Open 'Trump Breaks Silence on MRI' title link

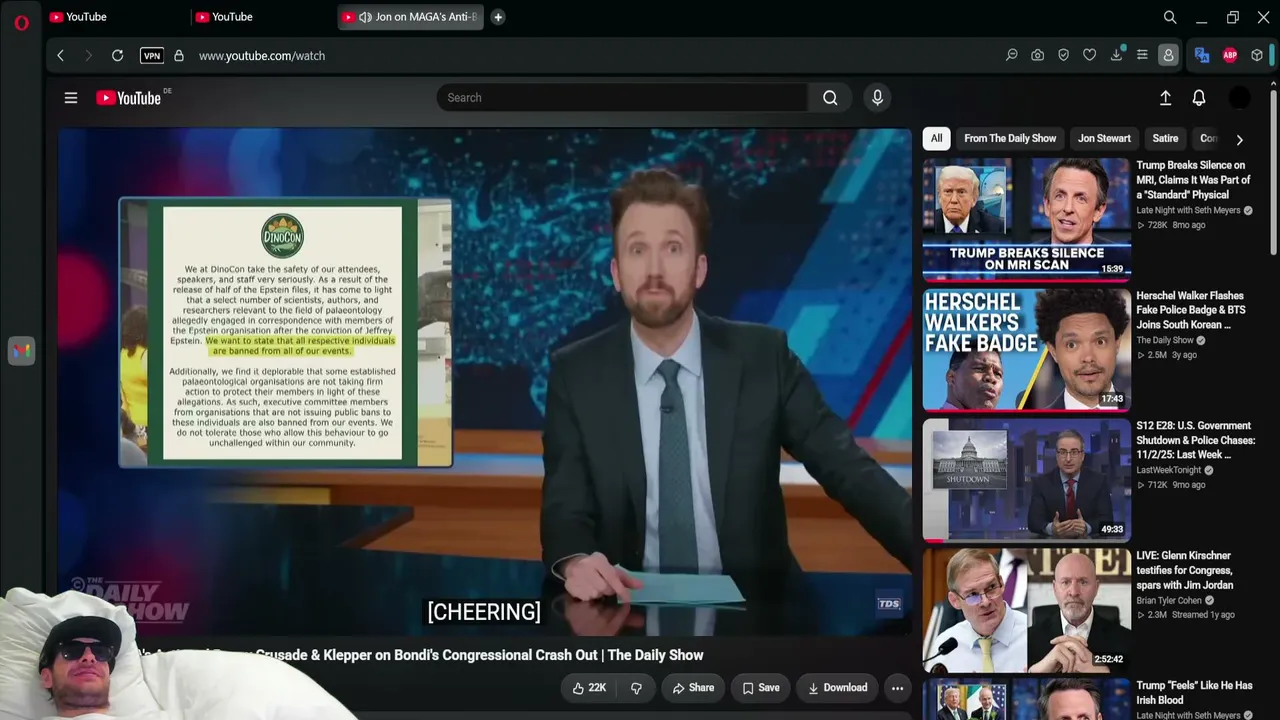pyautogui.click(x=1193, y=180)
